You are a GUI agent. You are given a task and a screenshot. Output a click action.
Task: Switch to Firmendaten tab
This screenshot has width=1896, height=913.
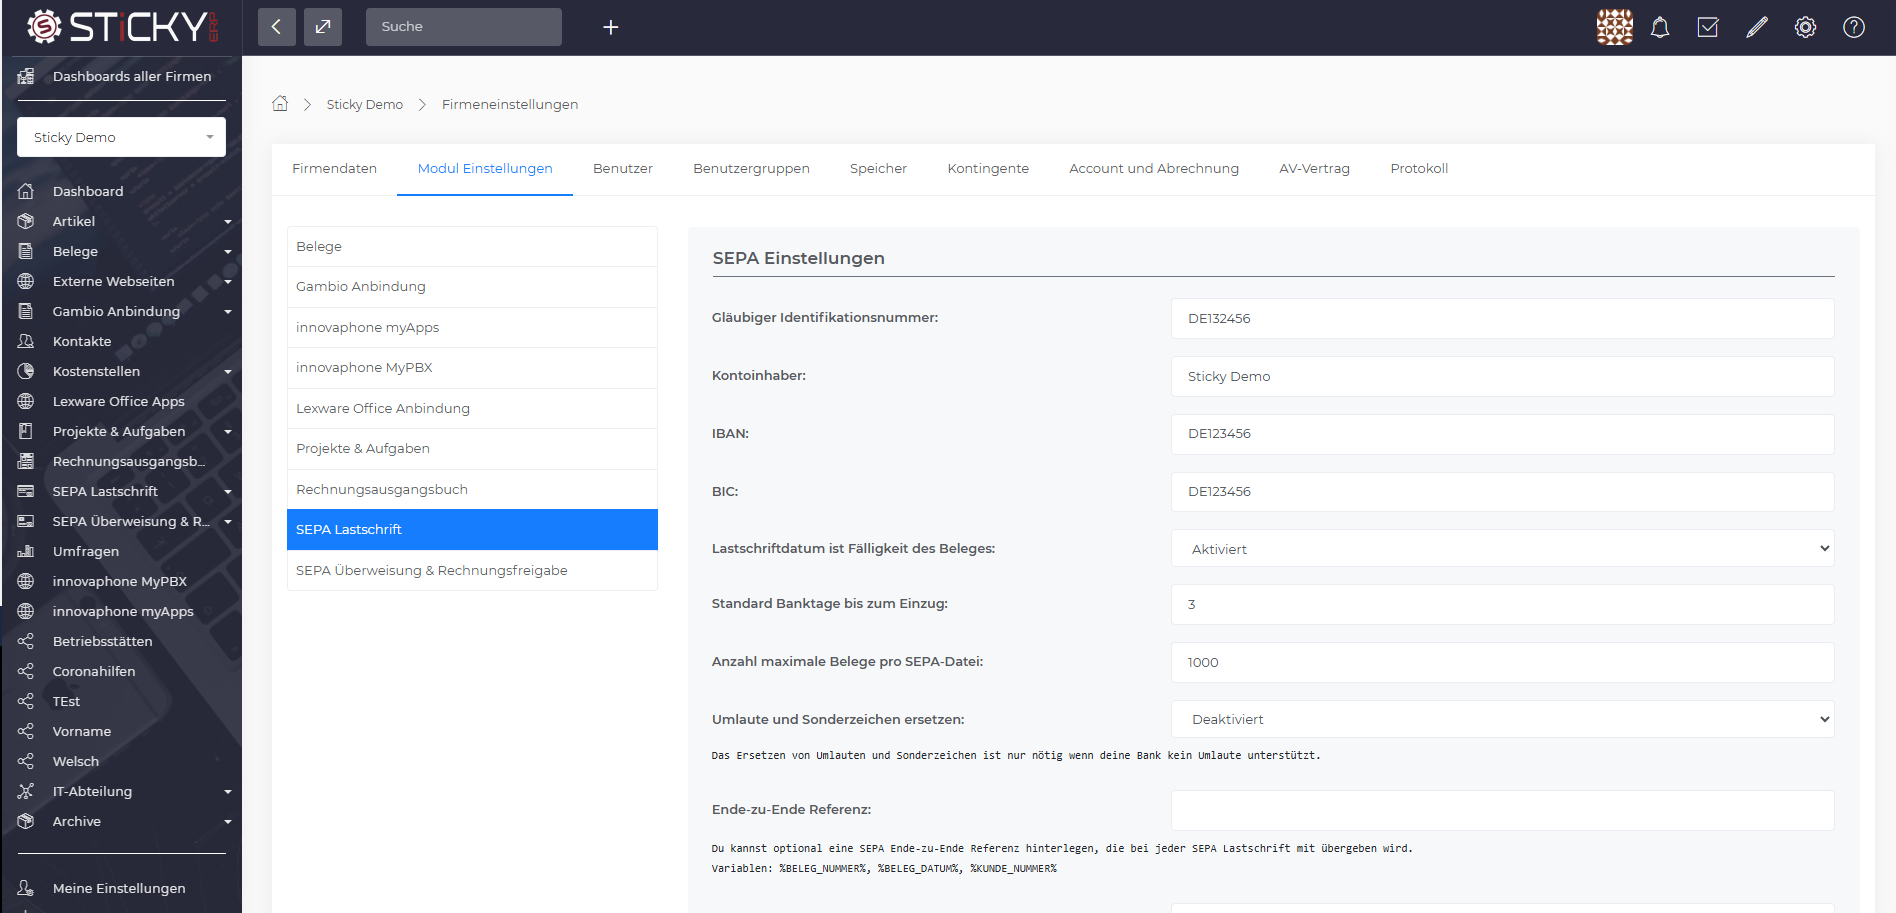point(334,168)
